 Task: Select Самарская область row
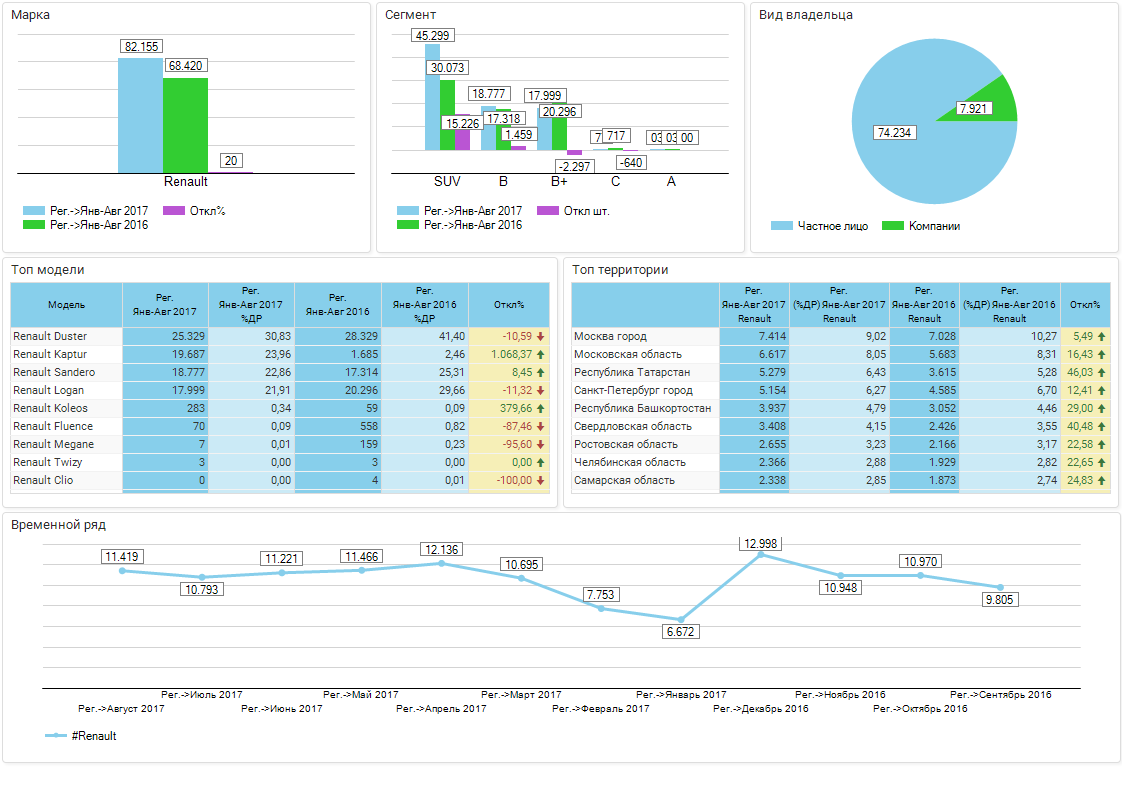841,480
